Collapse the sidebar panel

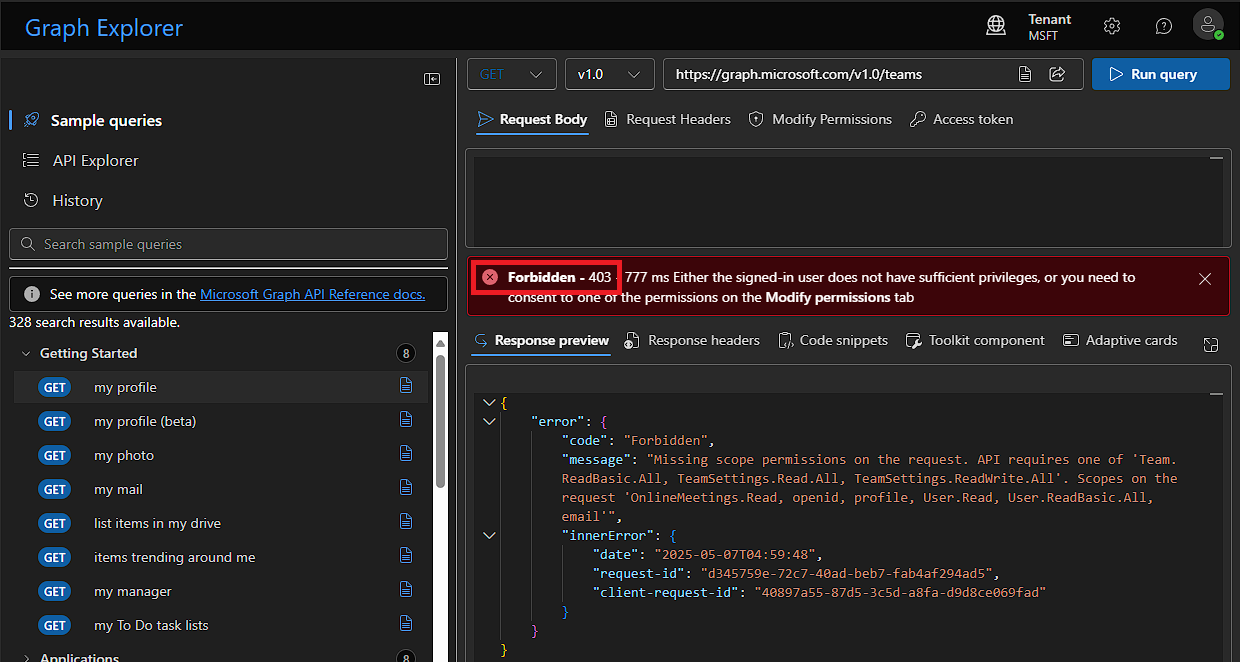pos(431,78)
